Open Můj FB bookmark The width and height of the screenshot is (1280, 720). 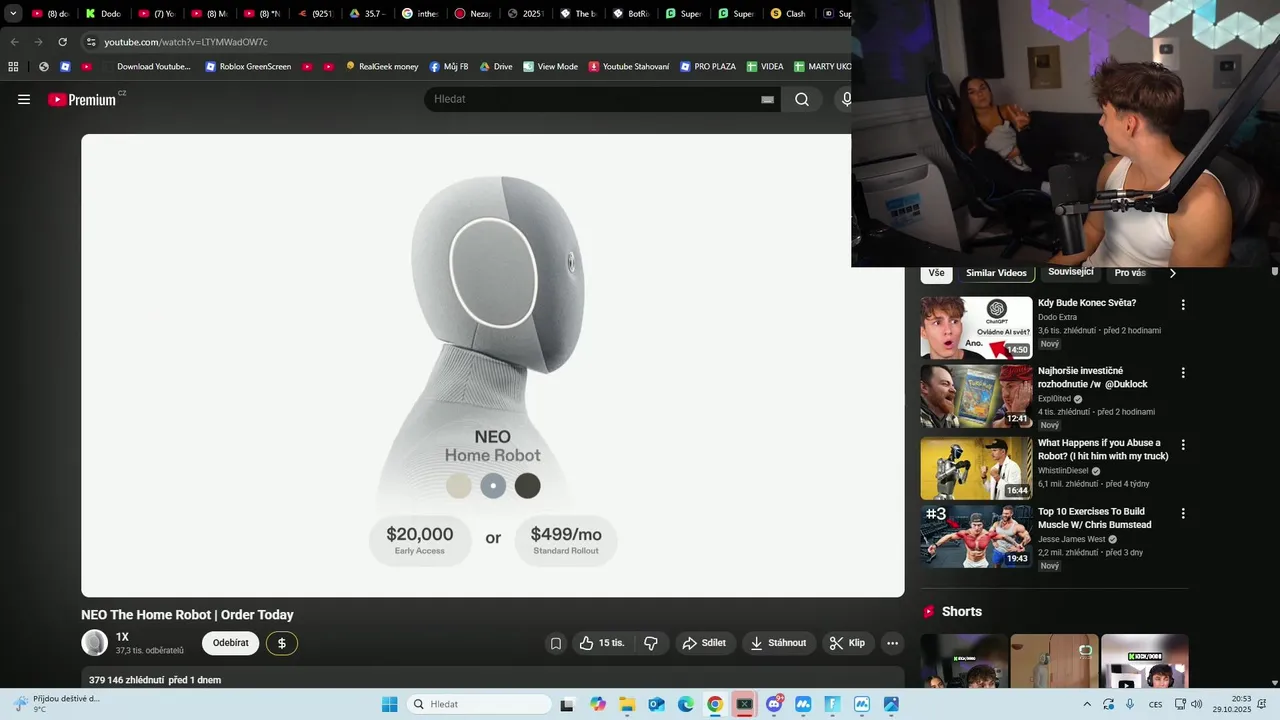pos(449,67)
